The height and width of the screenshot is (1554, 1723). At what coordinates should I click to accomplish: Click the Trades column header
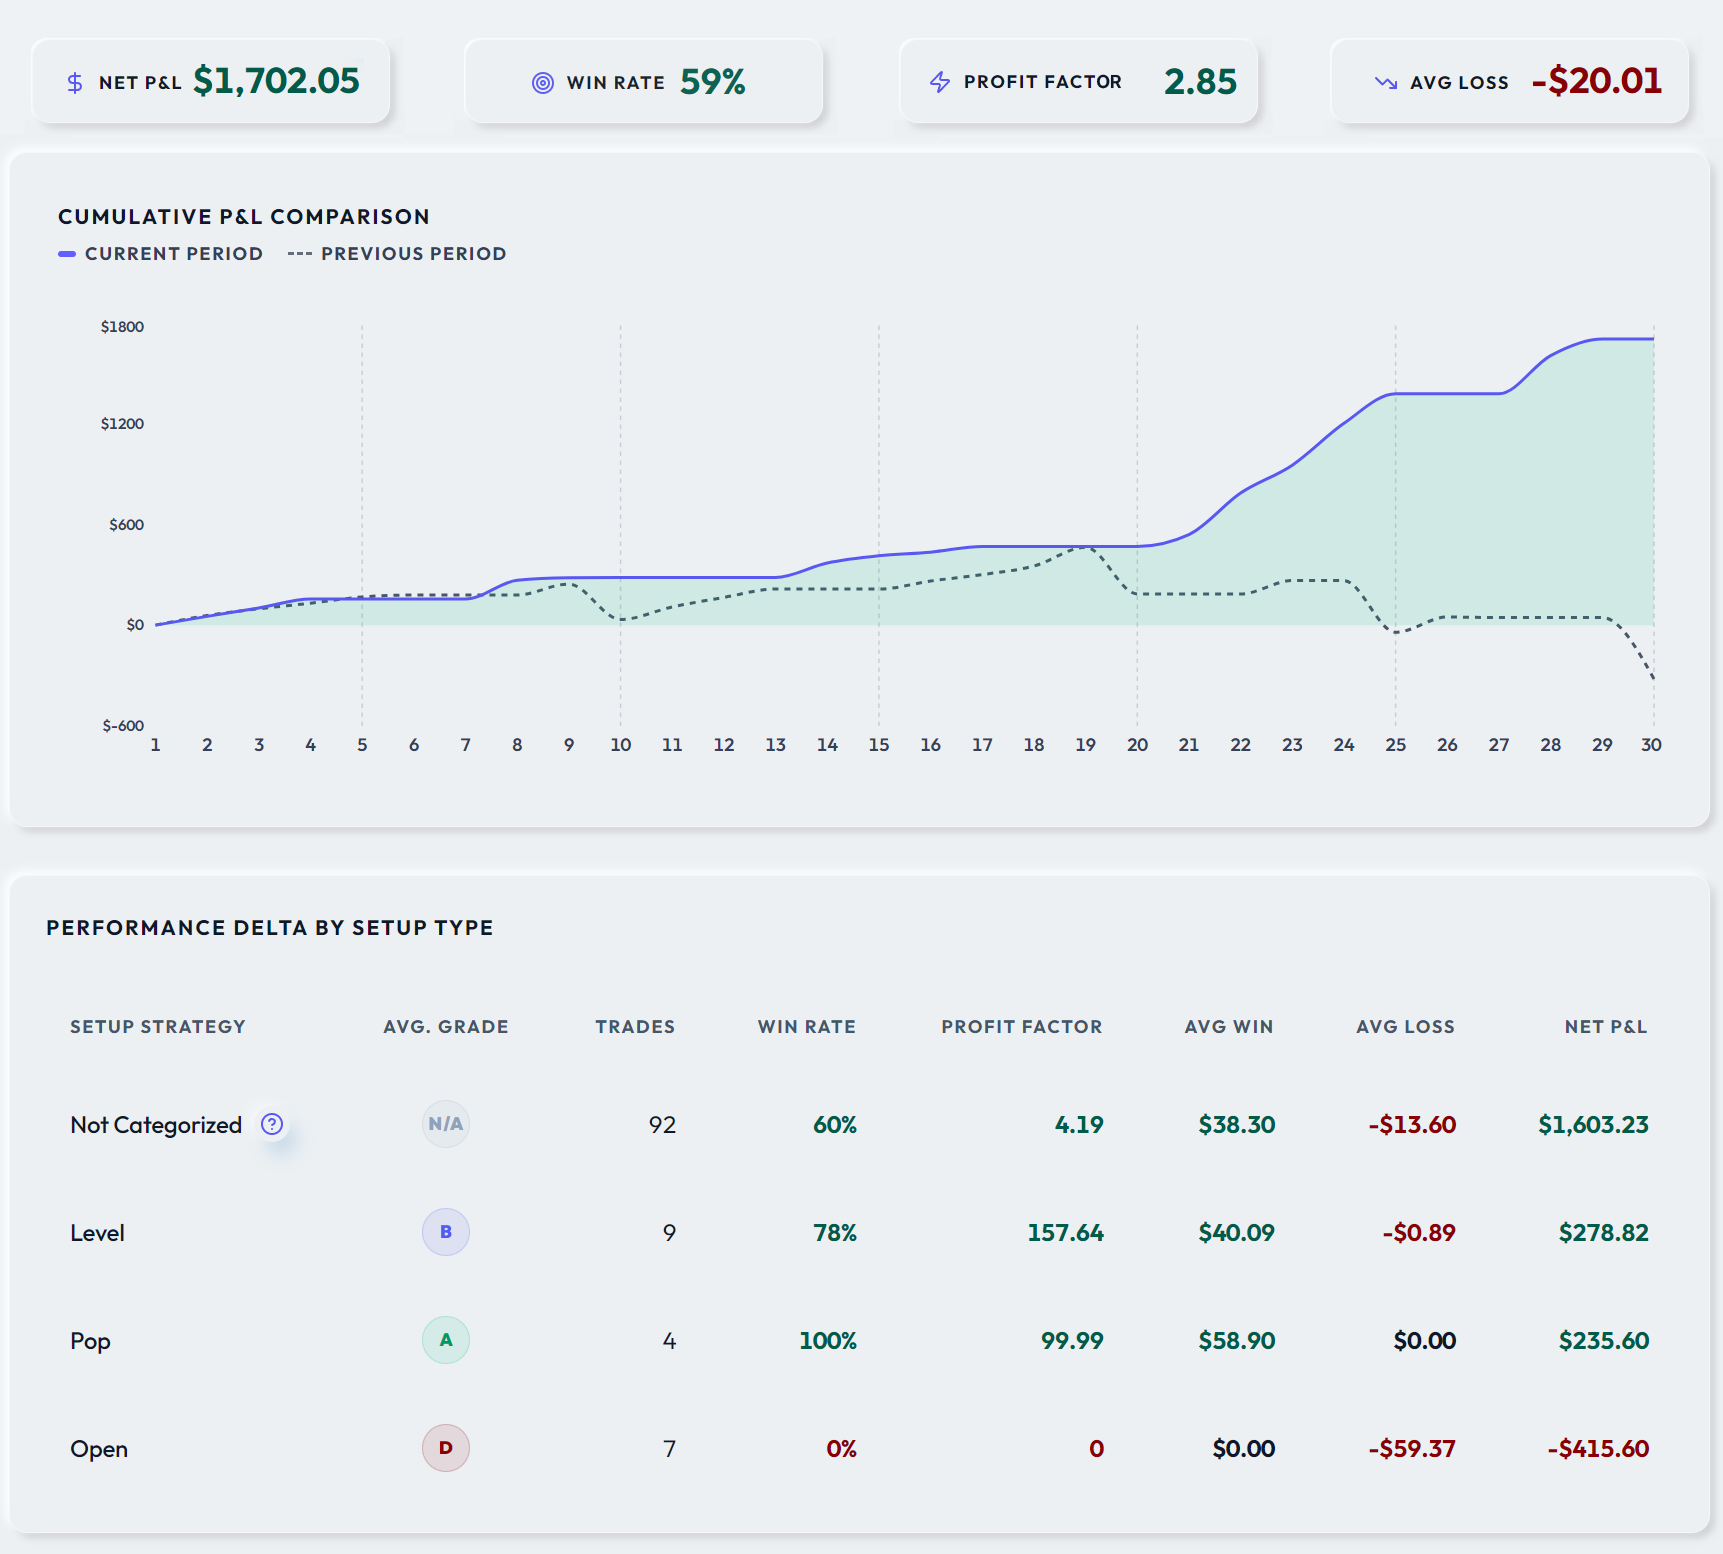coord(635,1027)
